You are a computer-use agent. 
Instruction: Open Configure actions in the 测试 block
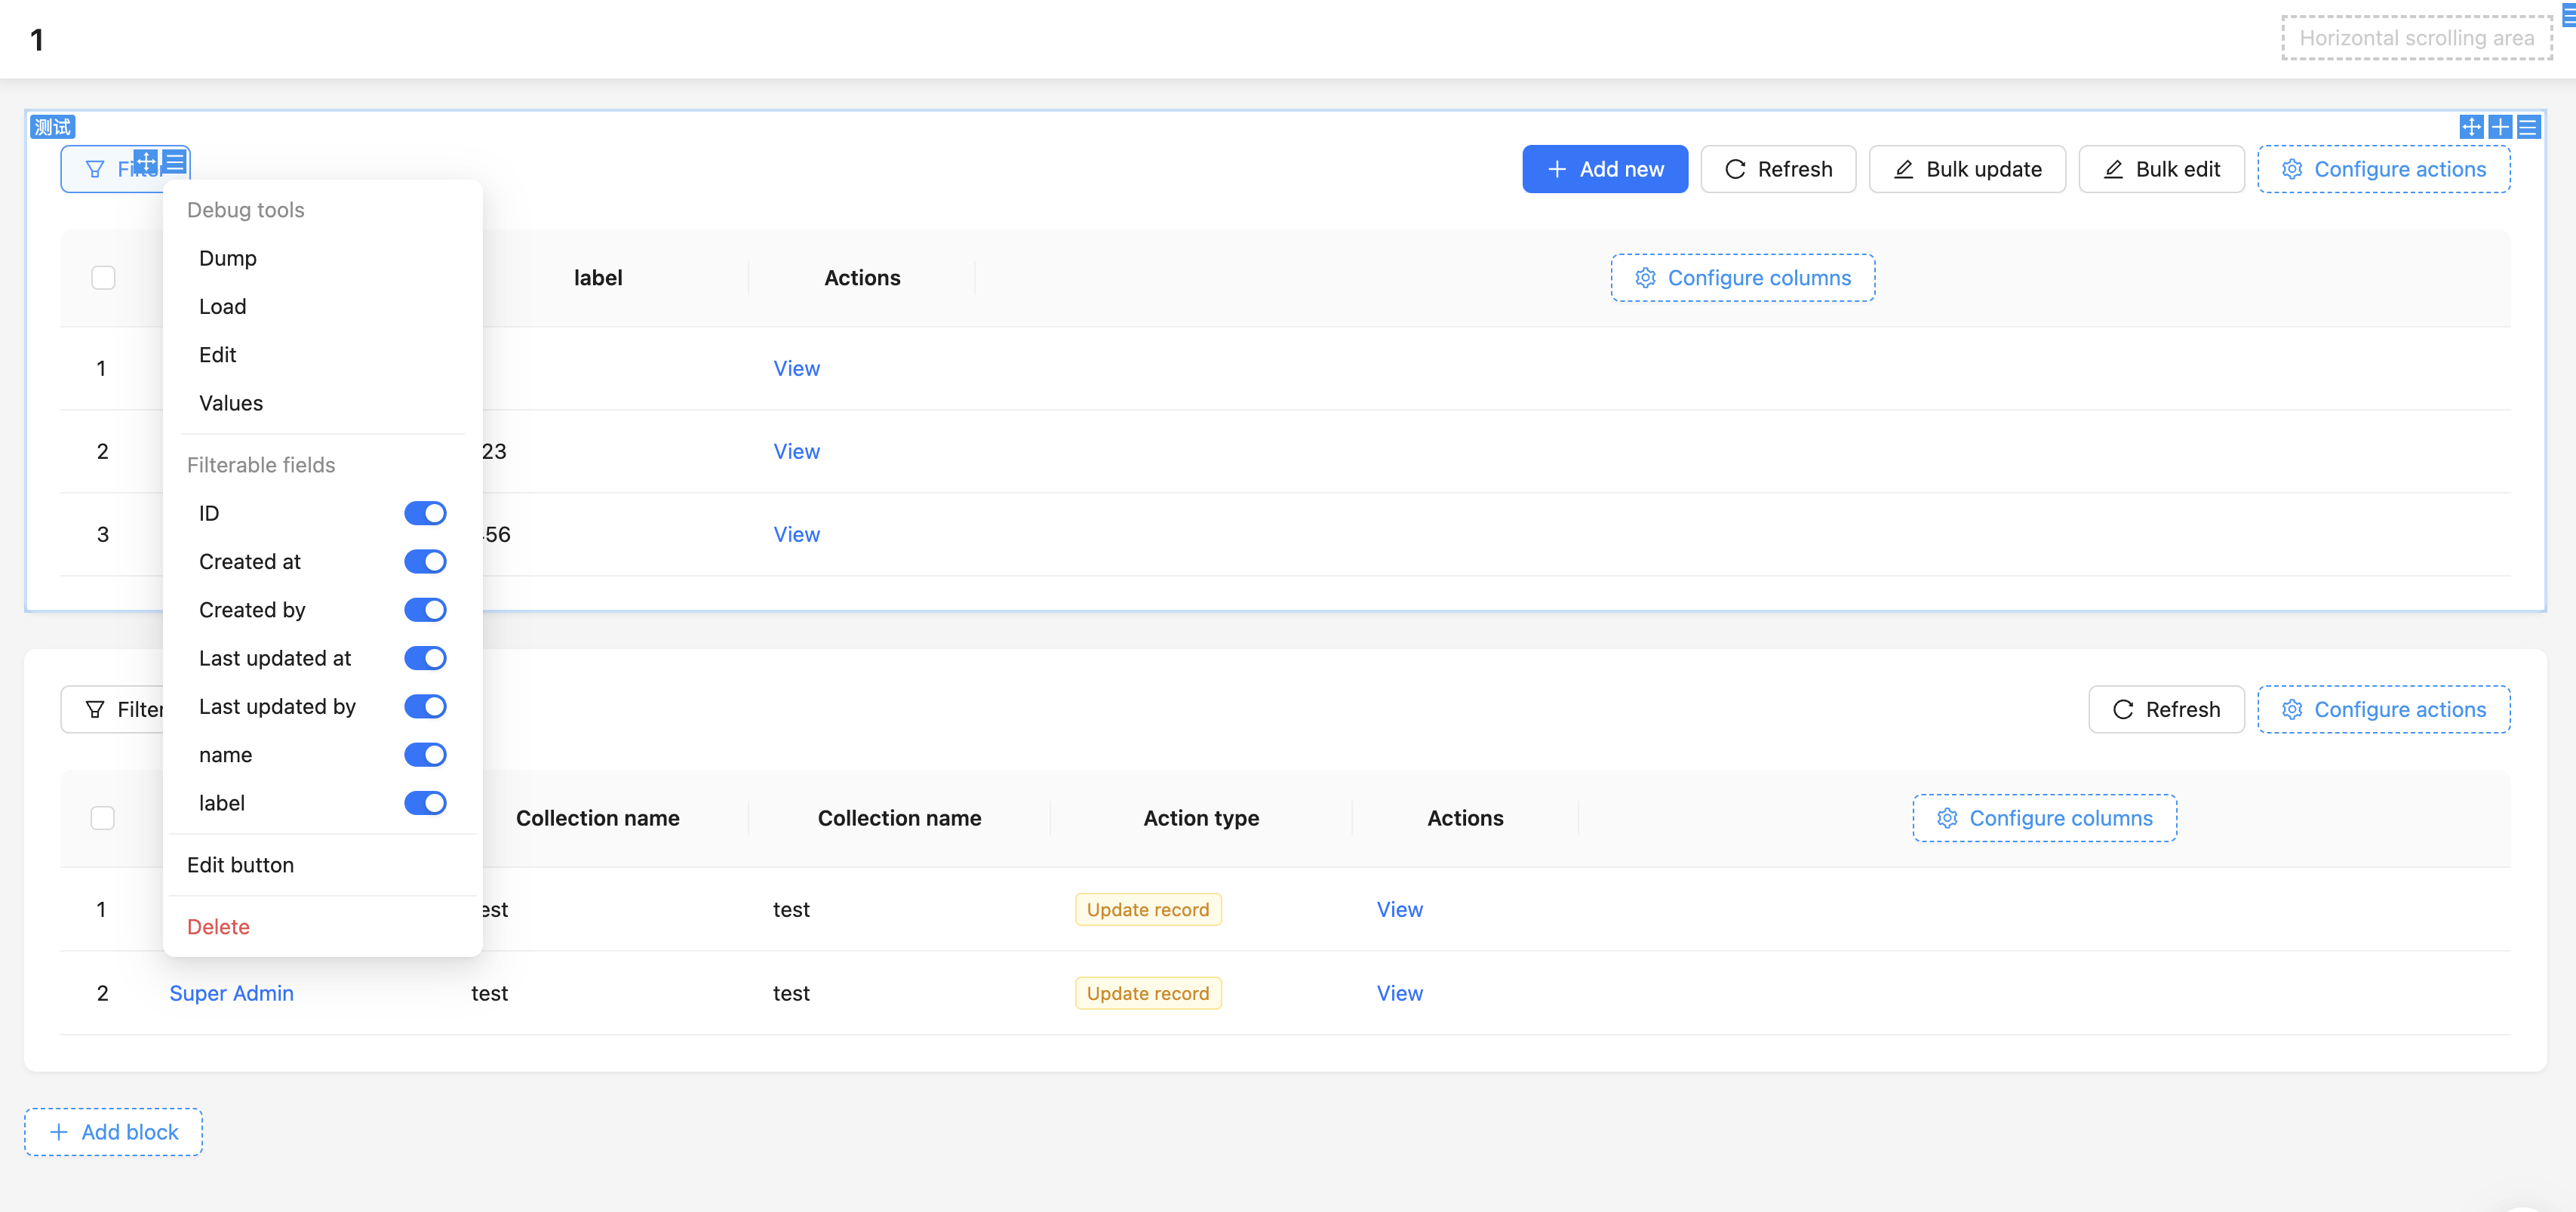pyautogui.click(x=2384, y=169)
